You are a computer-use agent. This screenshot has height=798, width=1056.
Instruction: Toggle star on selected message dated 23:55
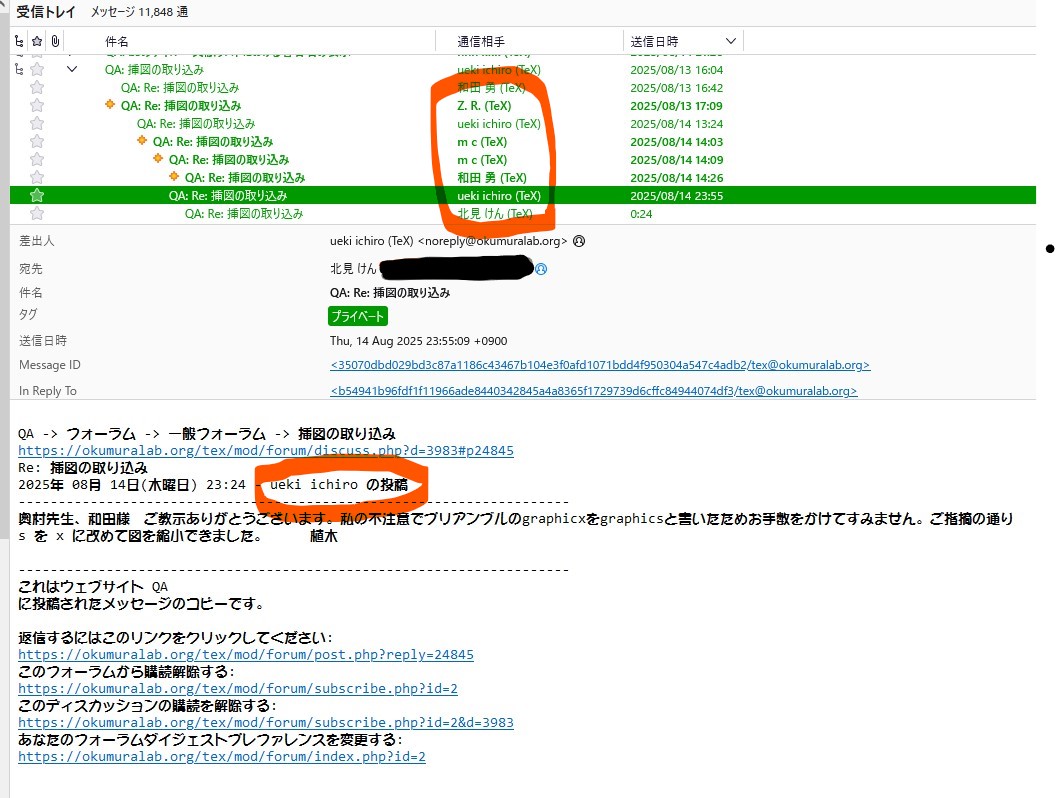tap(37, 196)
